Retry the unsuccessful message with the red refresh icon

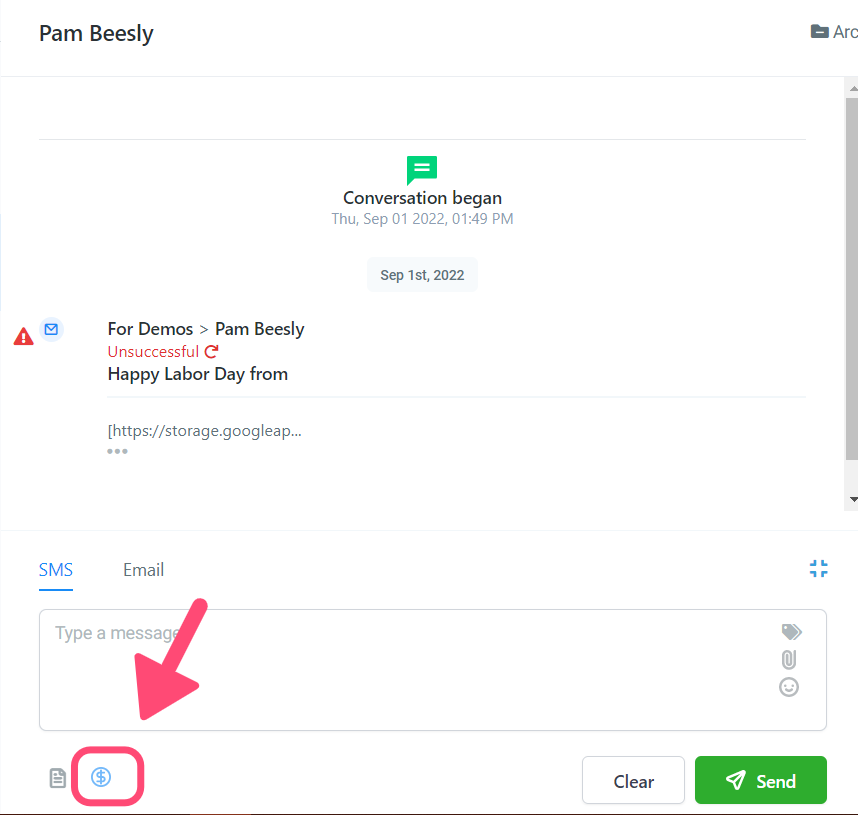211,351
